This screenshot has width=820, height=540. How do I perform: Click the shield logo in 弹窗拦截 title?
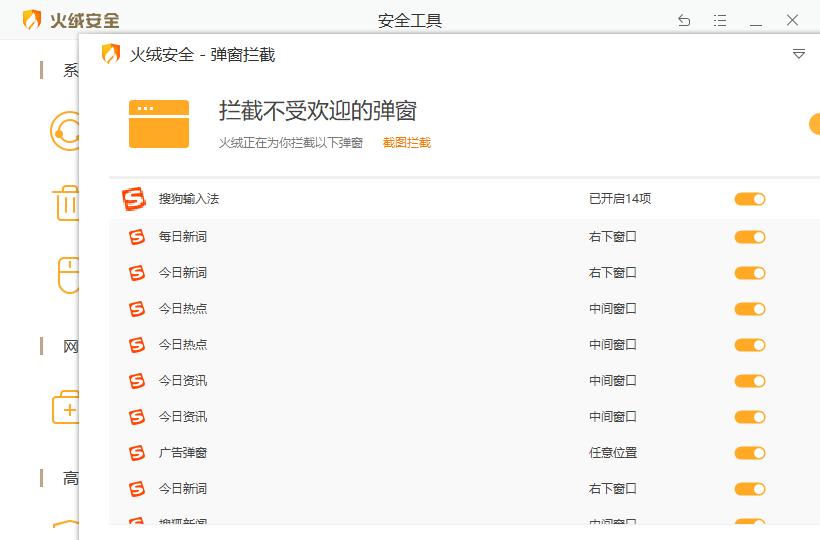[111, 54]
